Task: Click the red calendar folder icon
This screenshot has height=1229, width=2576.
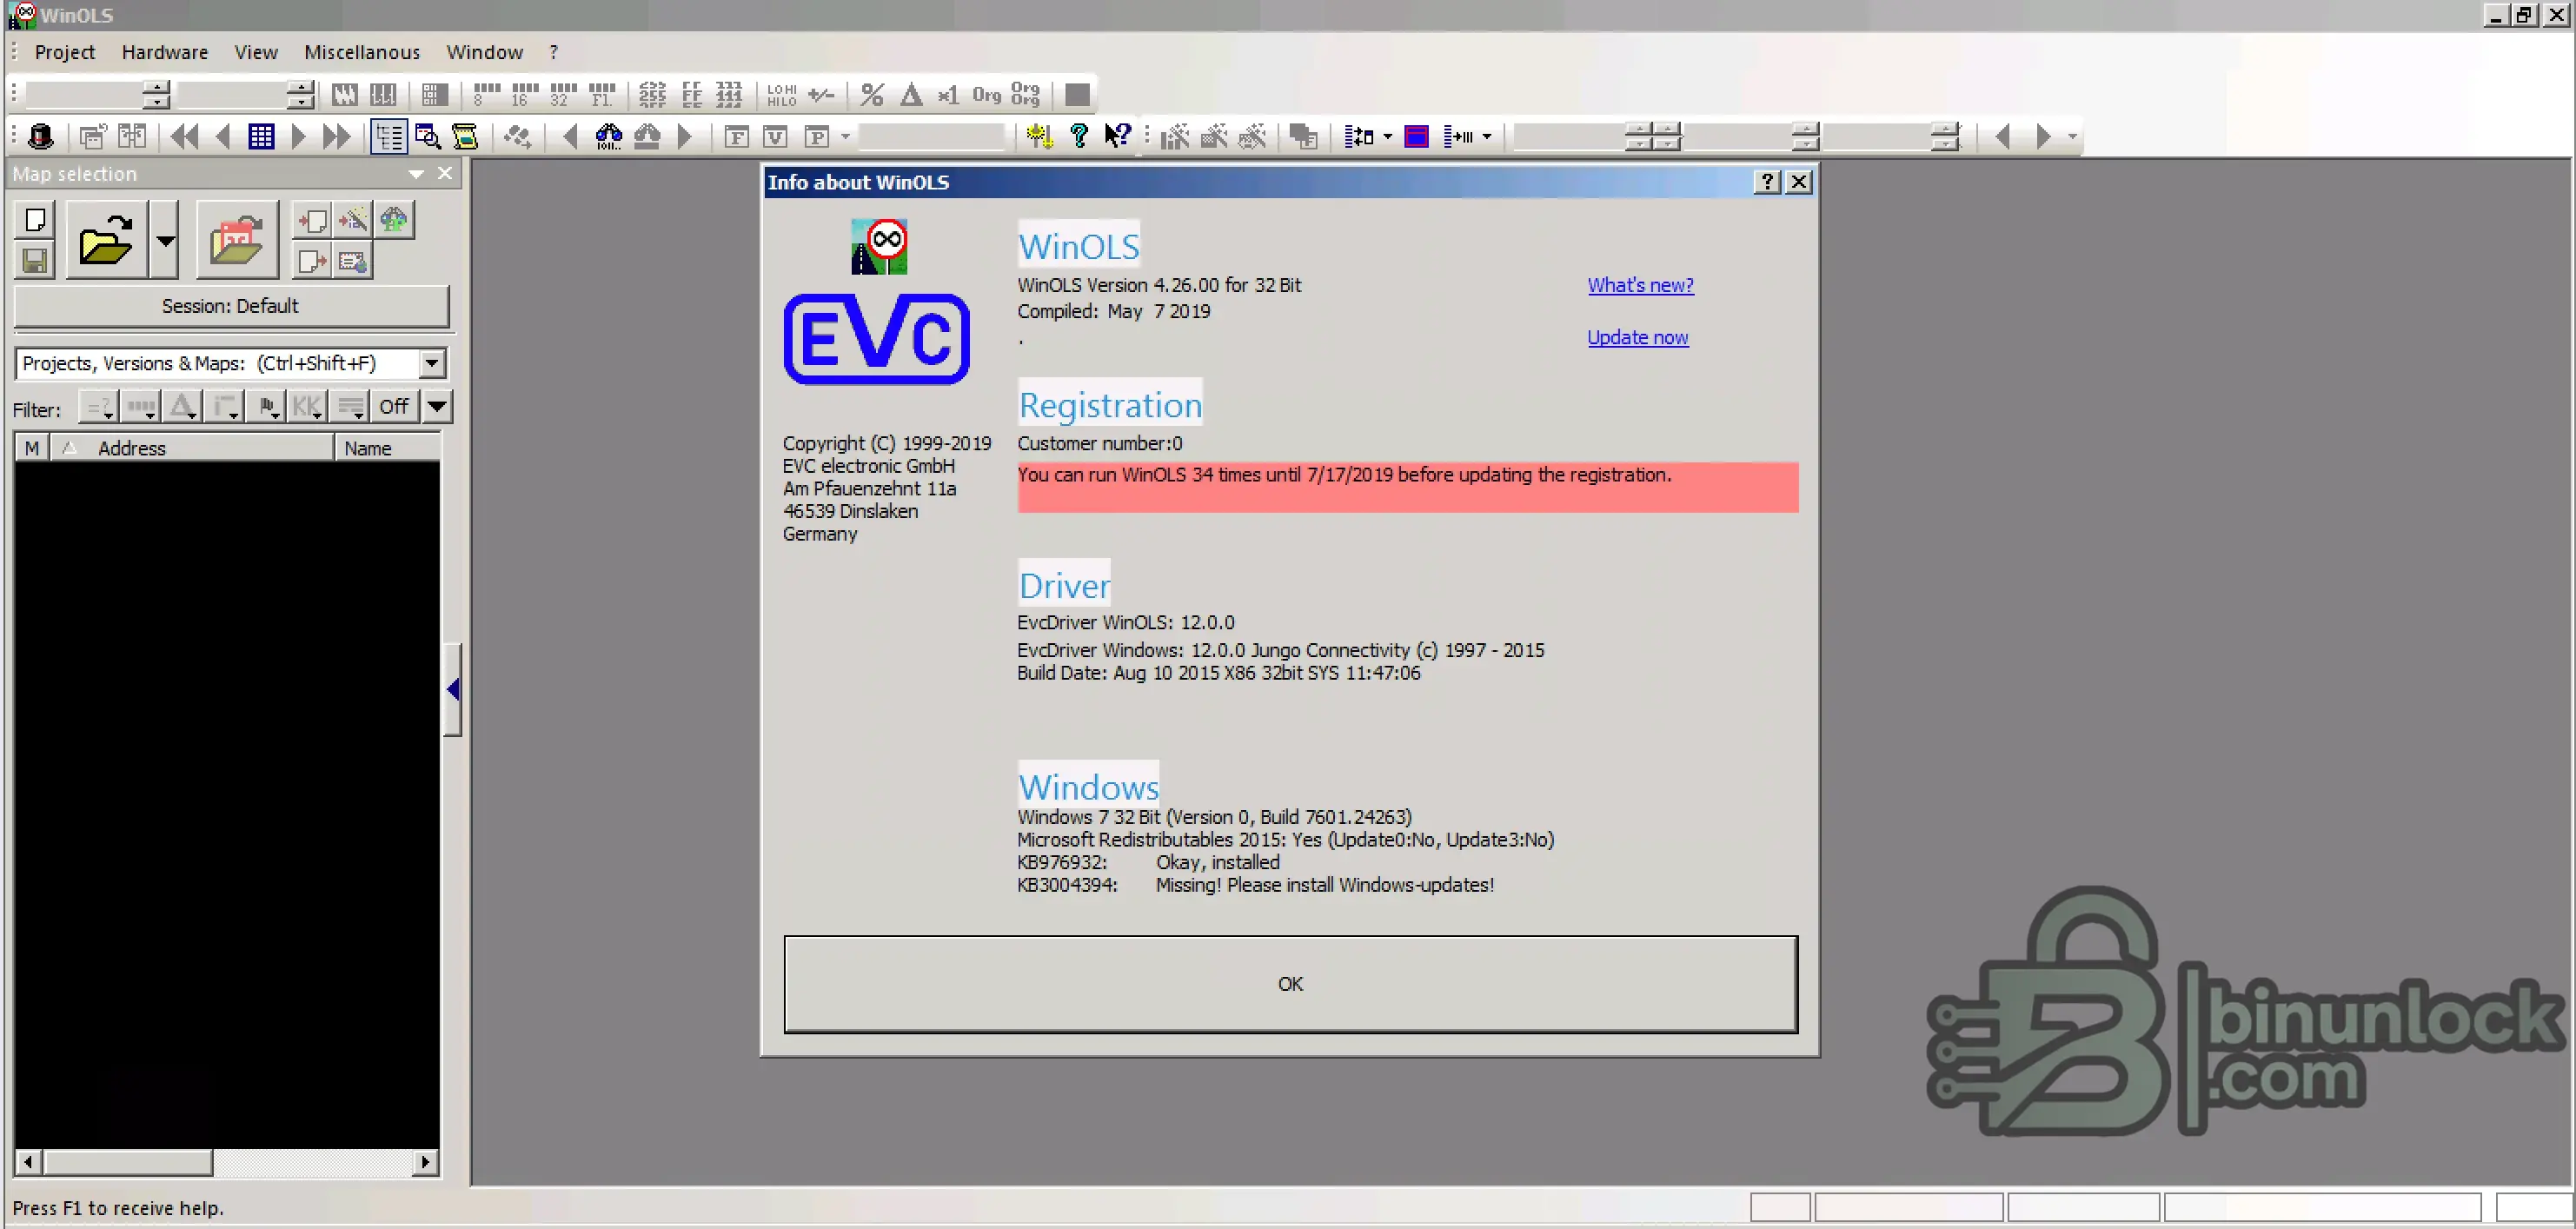Action: [237, 240]
